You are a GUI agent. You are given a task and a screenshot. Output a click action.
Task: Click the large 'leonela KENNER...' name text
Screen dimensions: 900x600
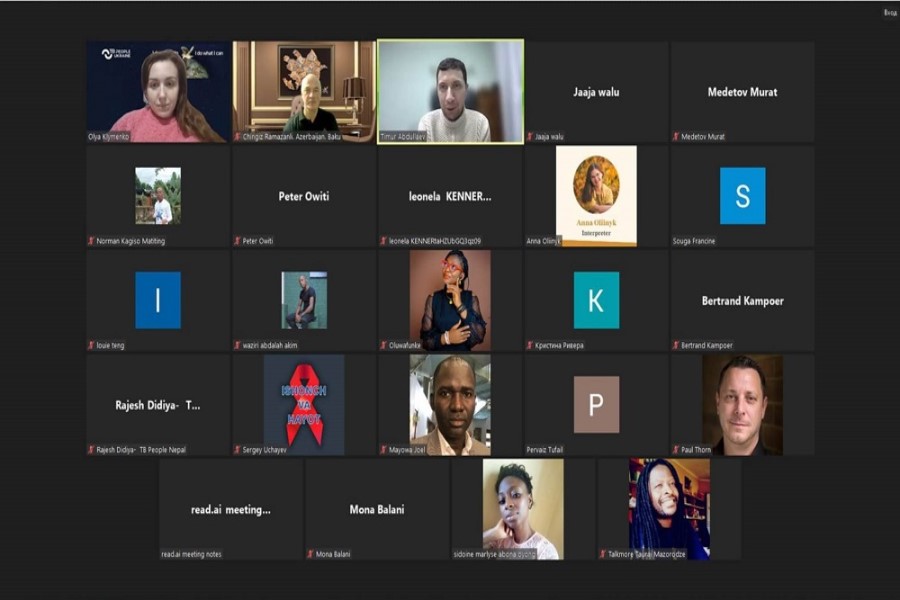tap(450, 196)
